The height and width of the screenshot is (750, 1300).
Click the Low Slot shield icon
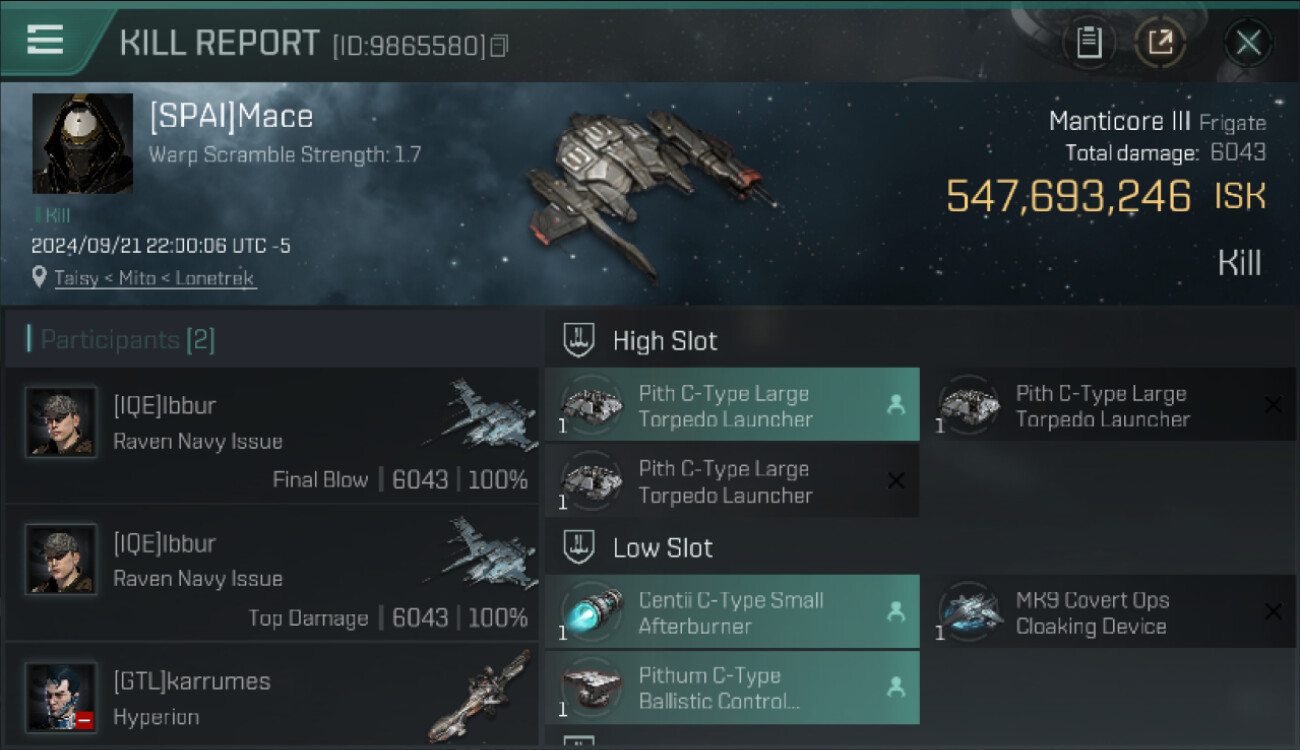coord(578,547)
